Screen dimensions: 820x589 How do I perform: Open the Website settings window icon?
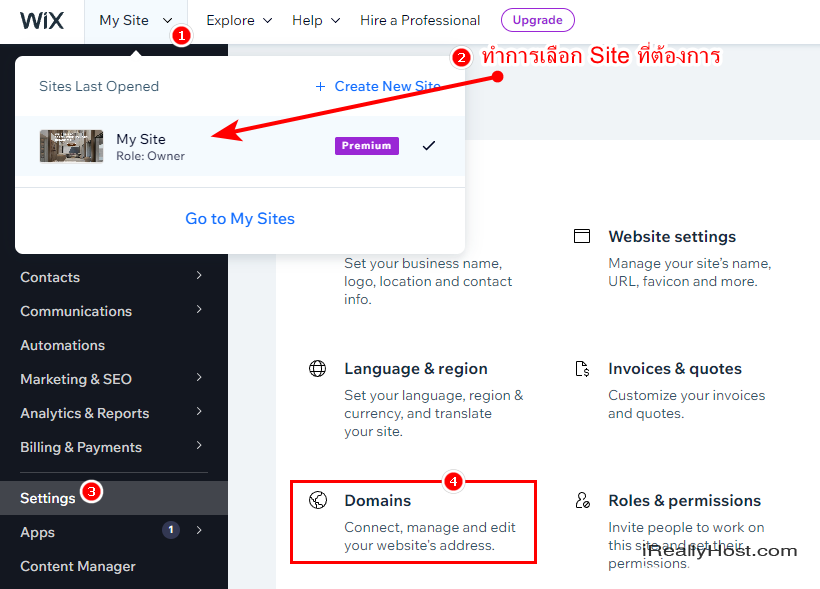click(x=582, y=236)
